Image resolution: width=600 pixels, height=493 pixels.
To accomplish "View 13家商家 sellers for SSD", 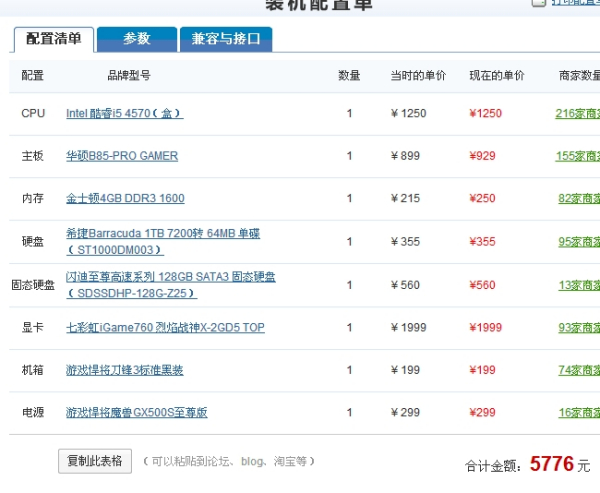I will coord(579,285).
